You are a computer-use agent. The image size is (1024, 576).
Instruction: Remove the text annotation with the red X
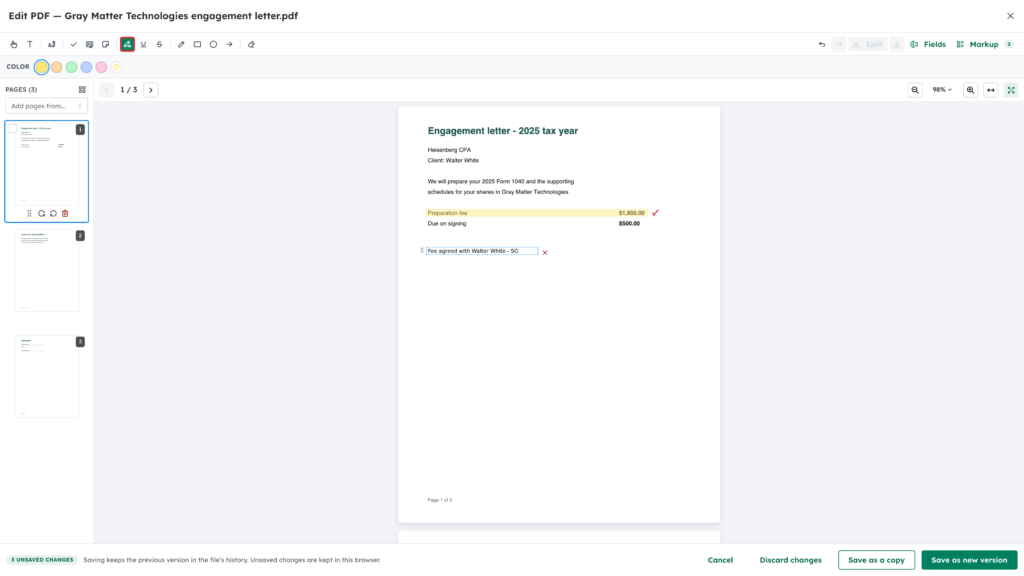[545, 253]
